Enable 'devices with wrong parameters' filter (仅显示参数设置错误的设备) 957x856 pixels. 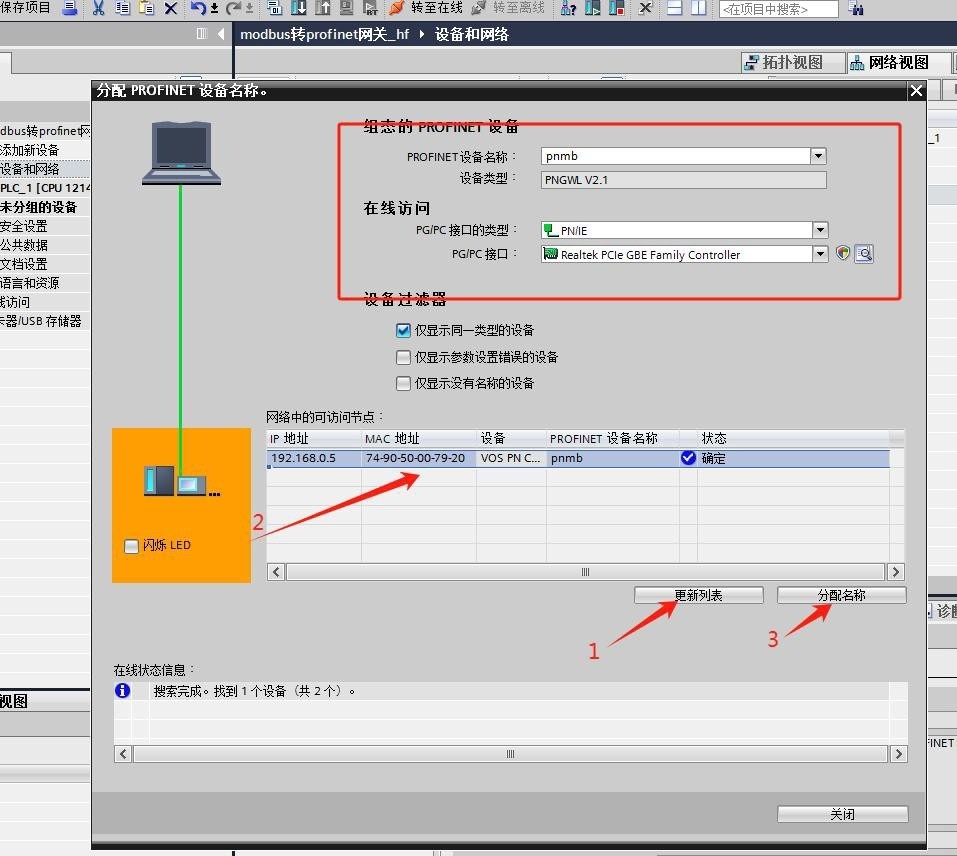pyautogui.click(x=404, y=357)
